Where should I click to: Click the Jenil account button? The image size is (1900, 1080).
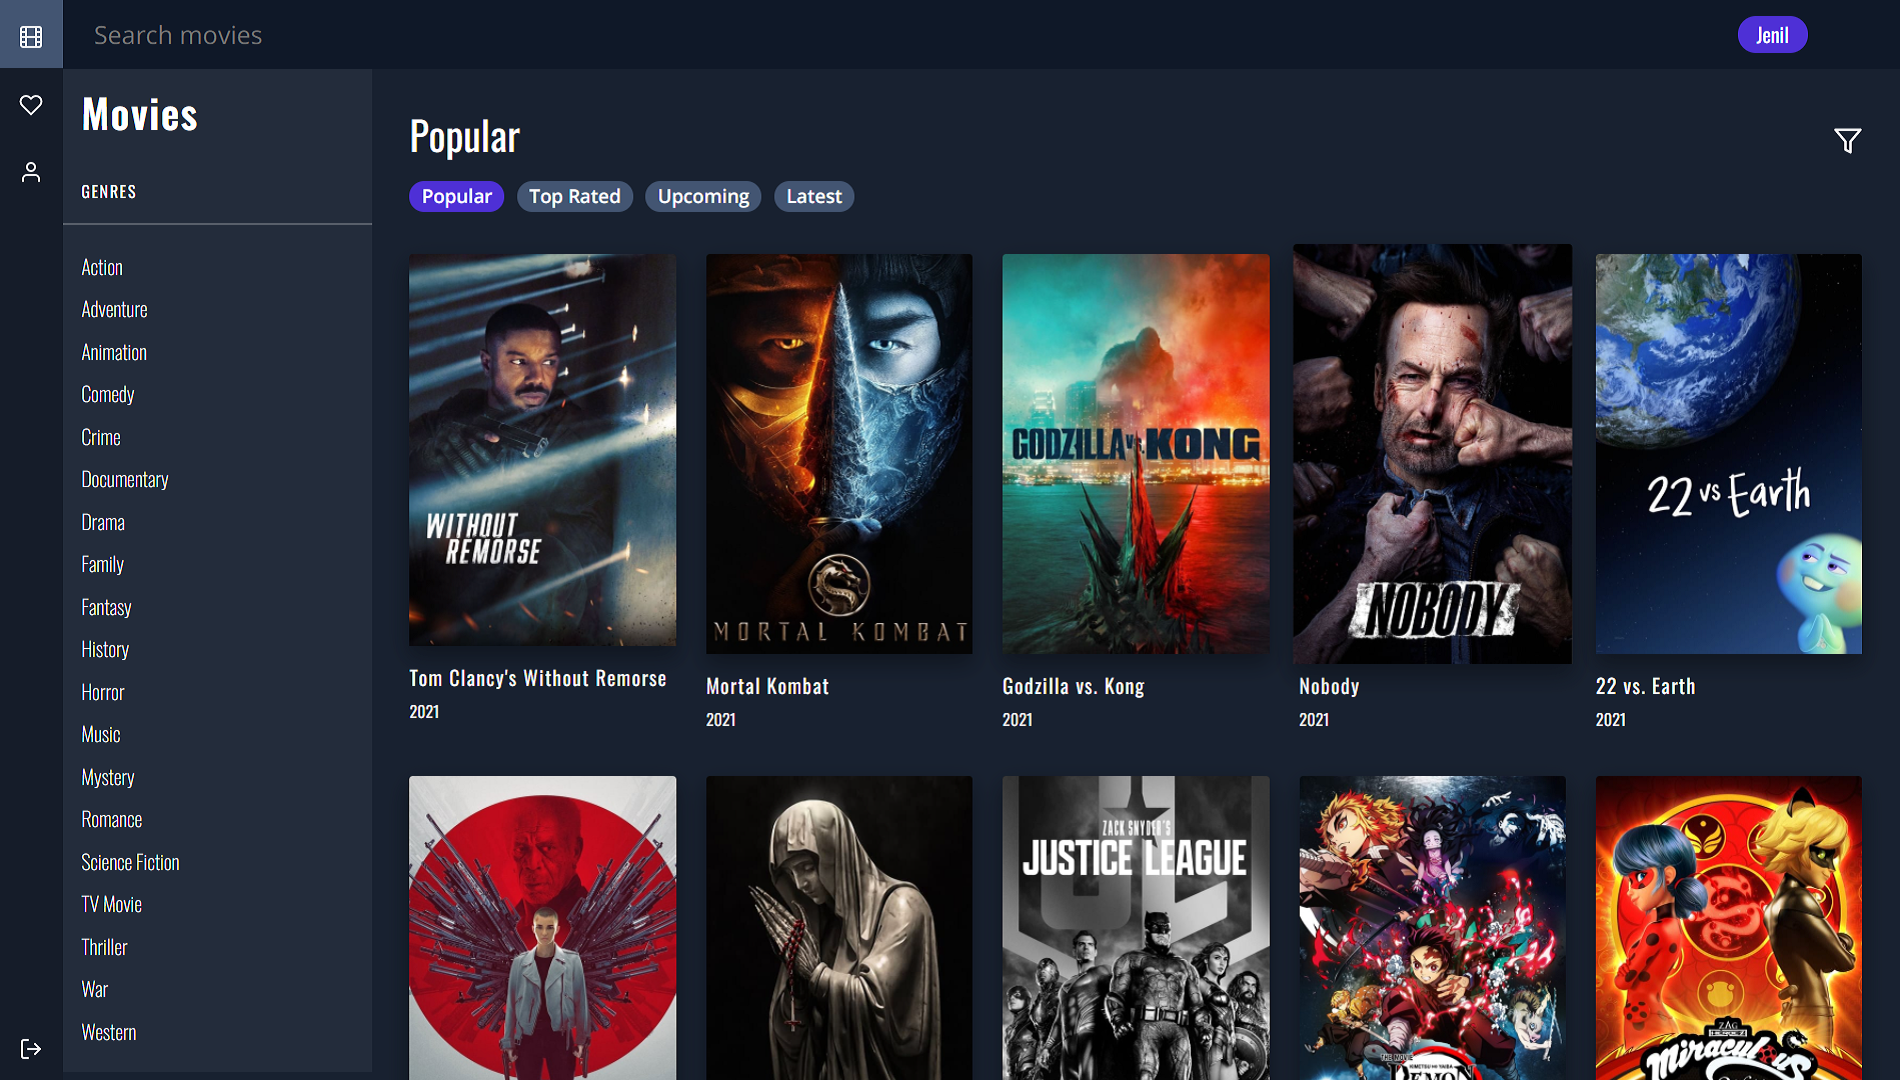click(1772, 35)
